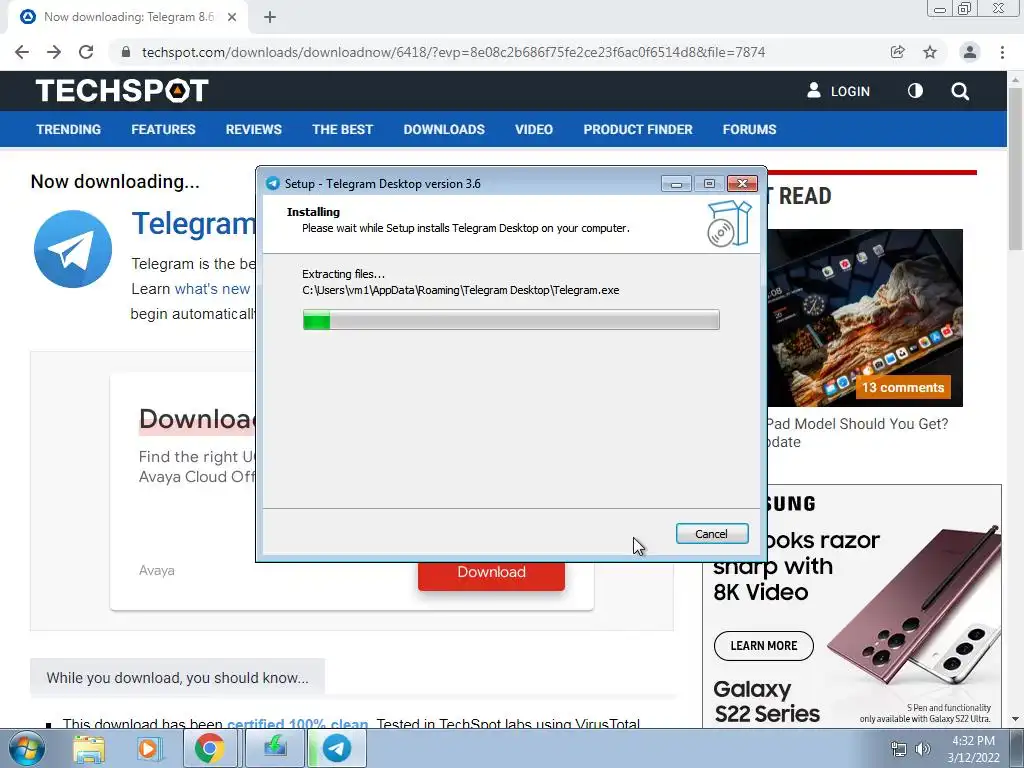Click the page vertical scrollbar thumb
1024x768 pixels.
coord(1015,167)
